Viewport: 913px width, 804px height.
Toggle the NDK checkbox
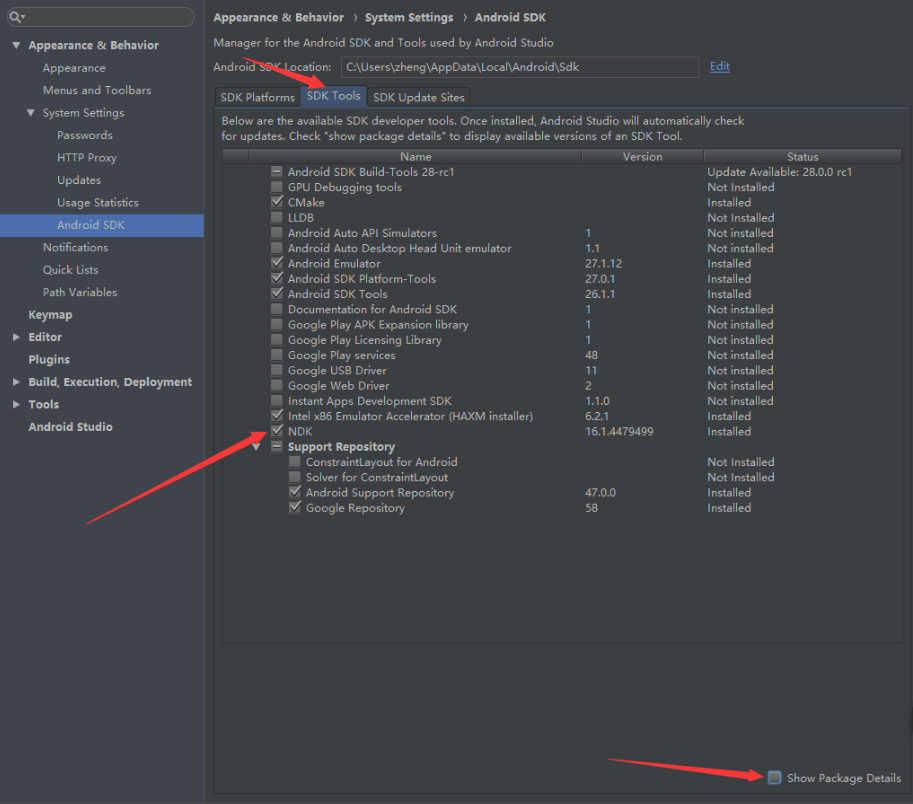point(277,431)
